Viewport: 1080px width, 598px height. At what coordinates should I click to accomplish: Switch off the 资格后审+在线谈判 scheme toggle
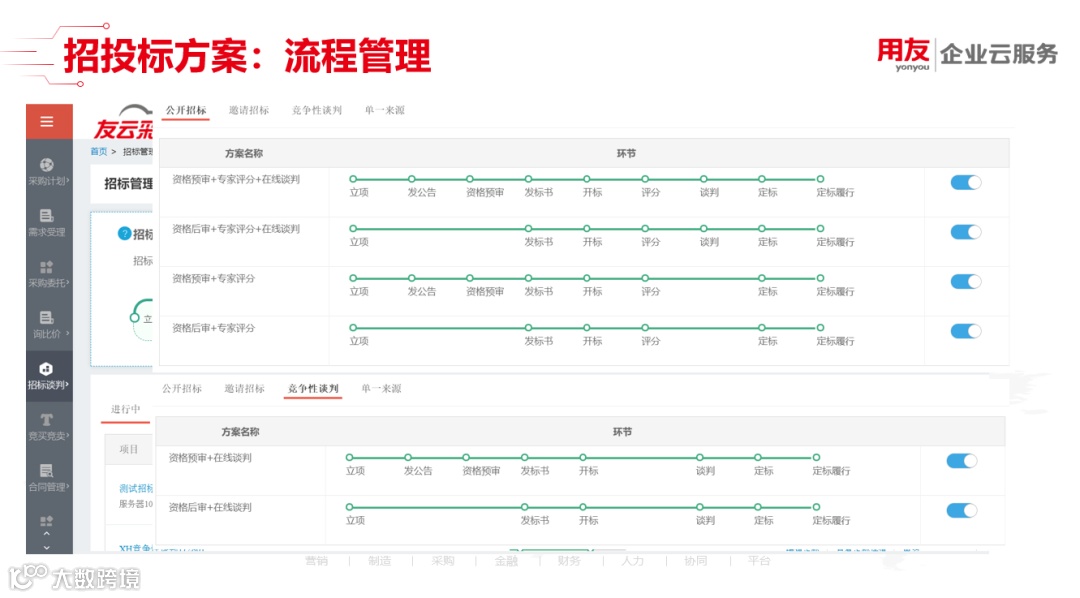962,511
